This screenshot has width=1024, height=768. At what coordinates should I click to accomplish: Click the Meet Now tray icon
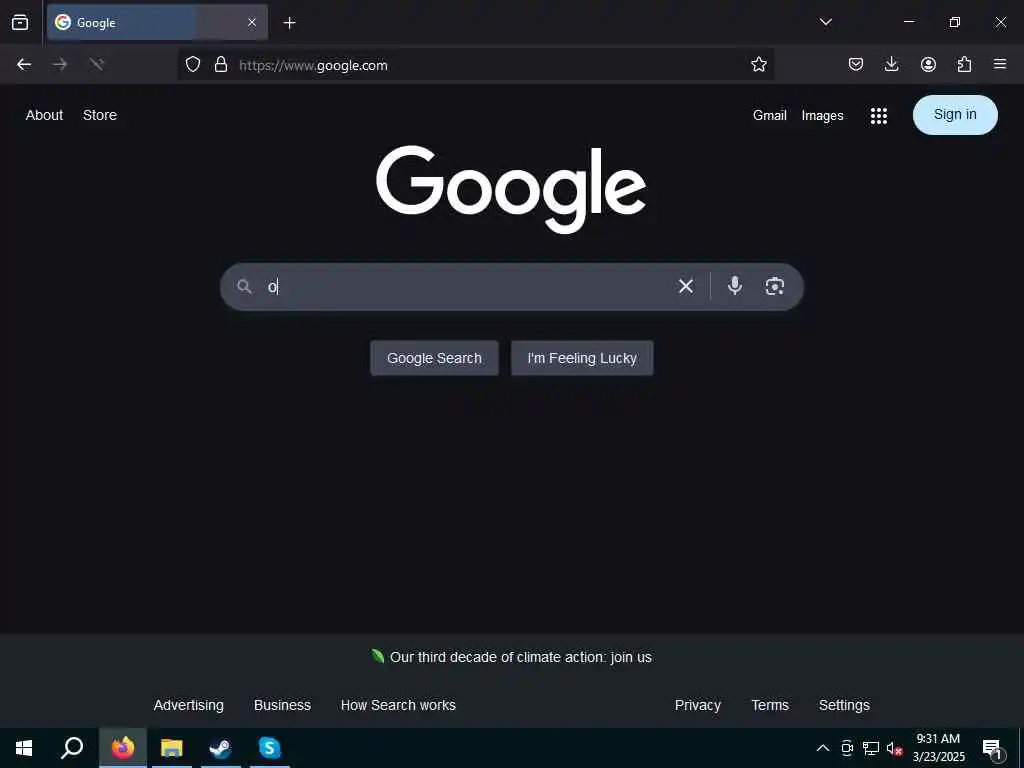[x=847, y=748]
